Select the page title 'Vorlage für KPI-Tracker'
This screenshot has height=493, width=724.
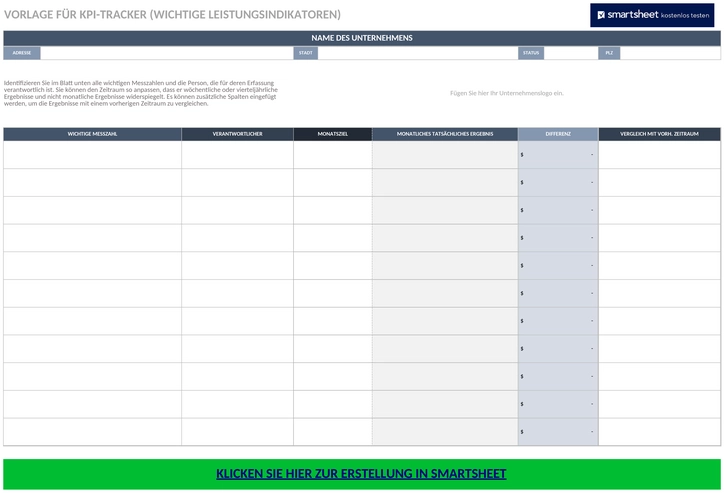172,15
